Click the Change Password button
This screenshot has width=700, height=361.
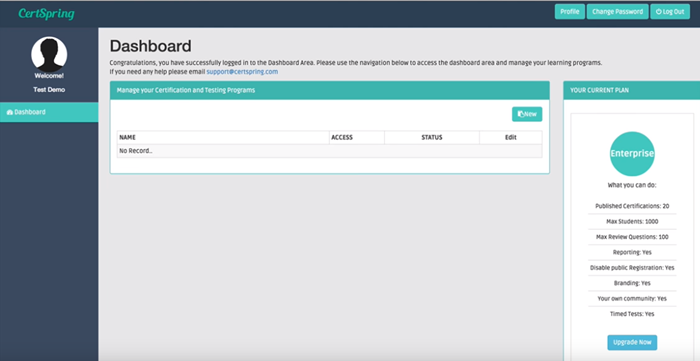(617, 12)
